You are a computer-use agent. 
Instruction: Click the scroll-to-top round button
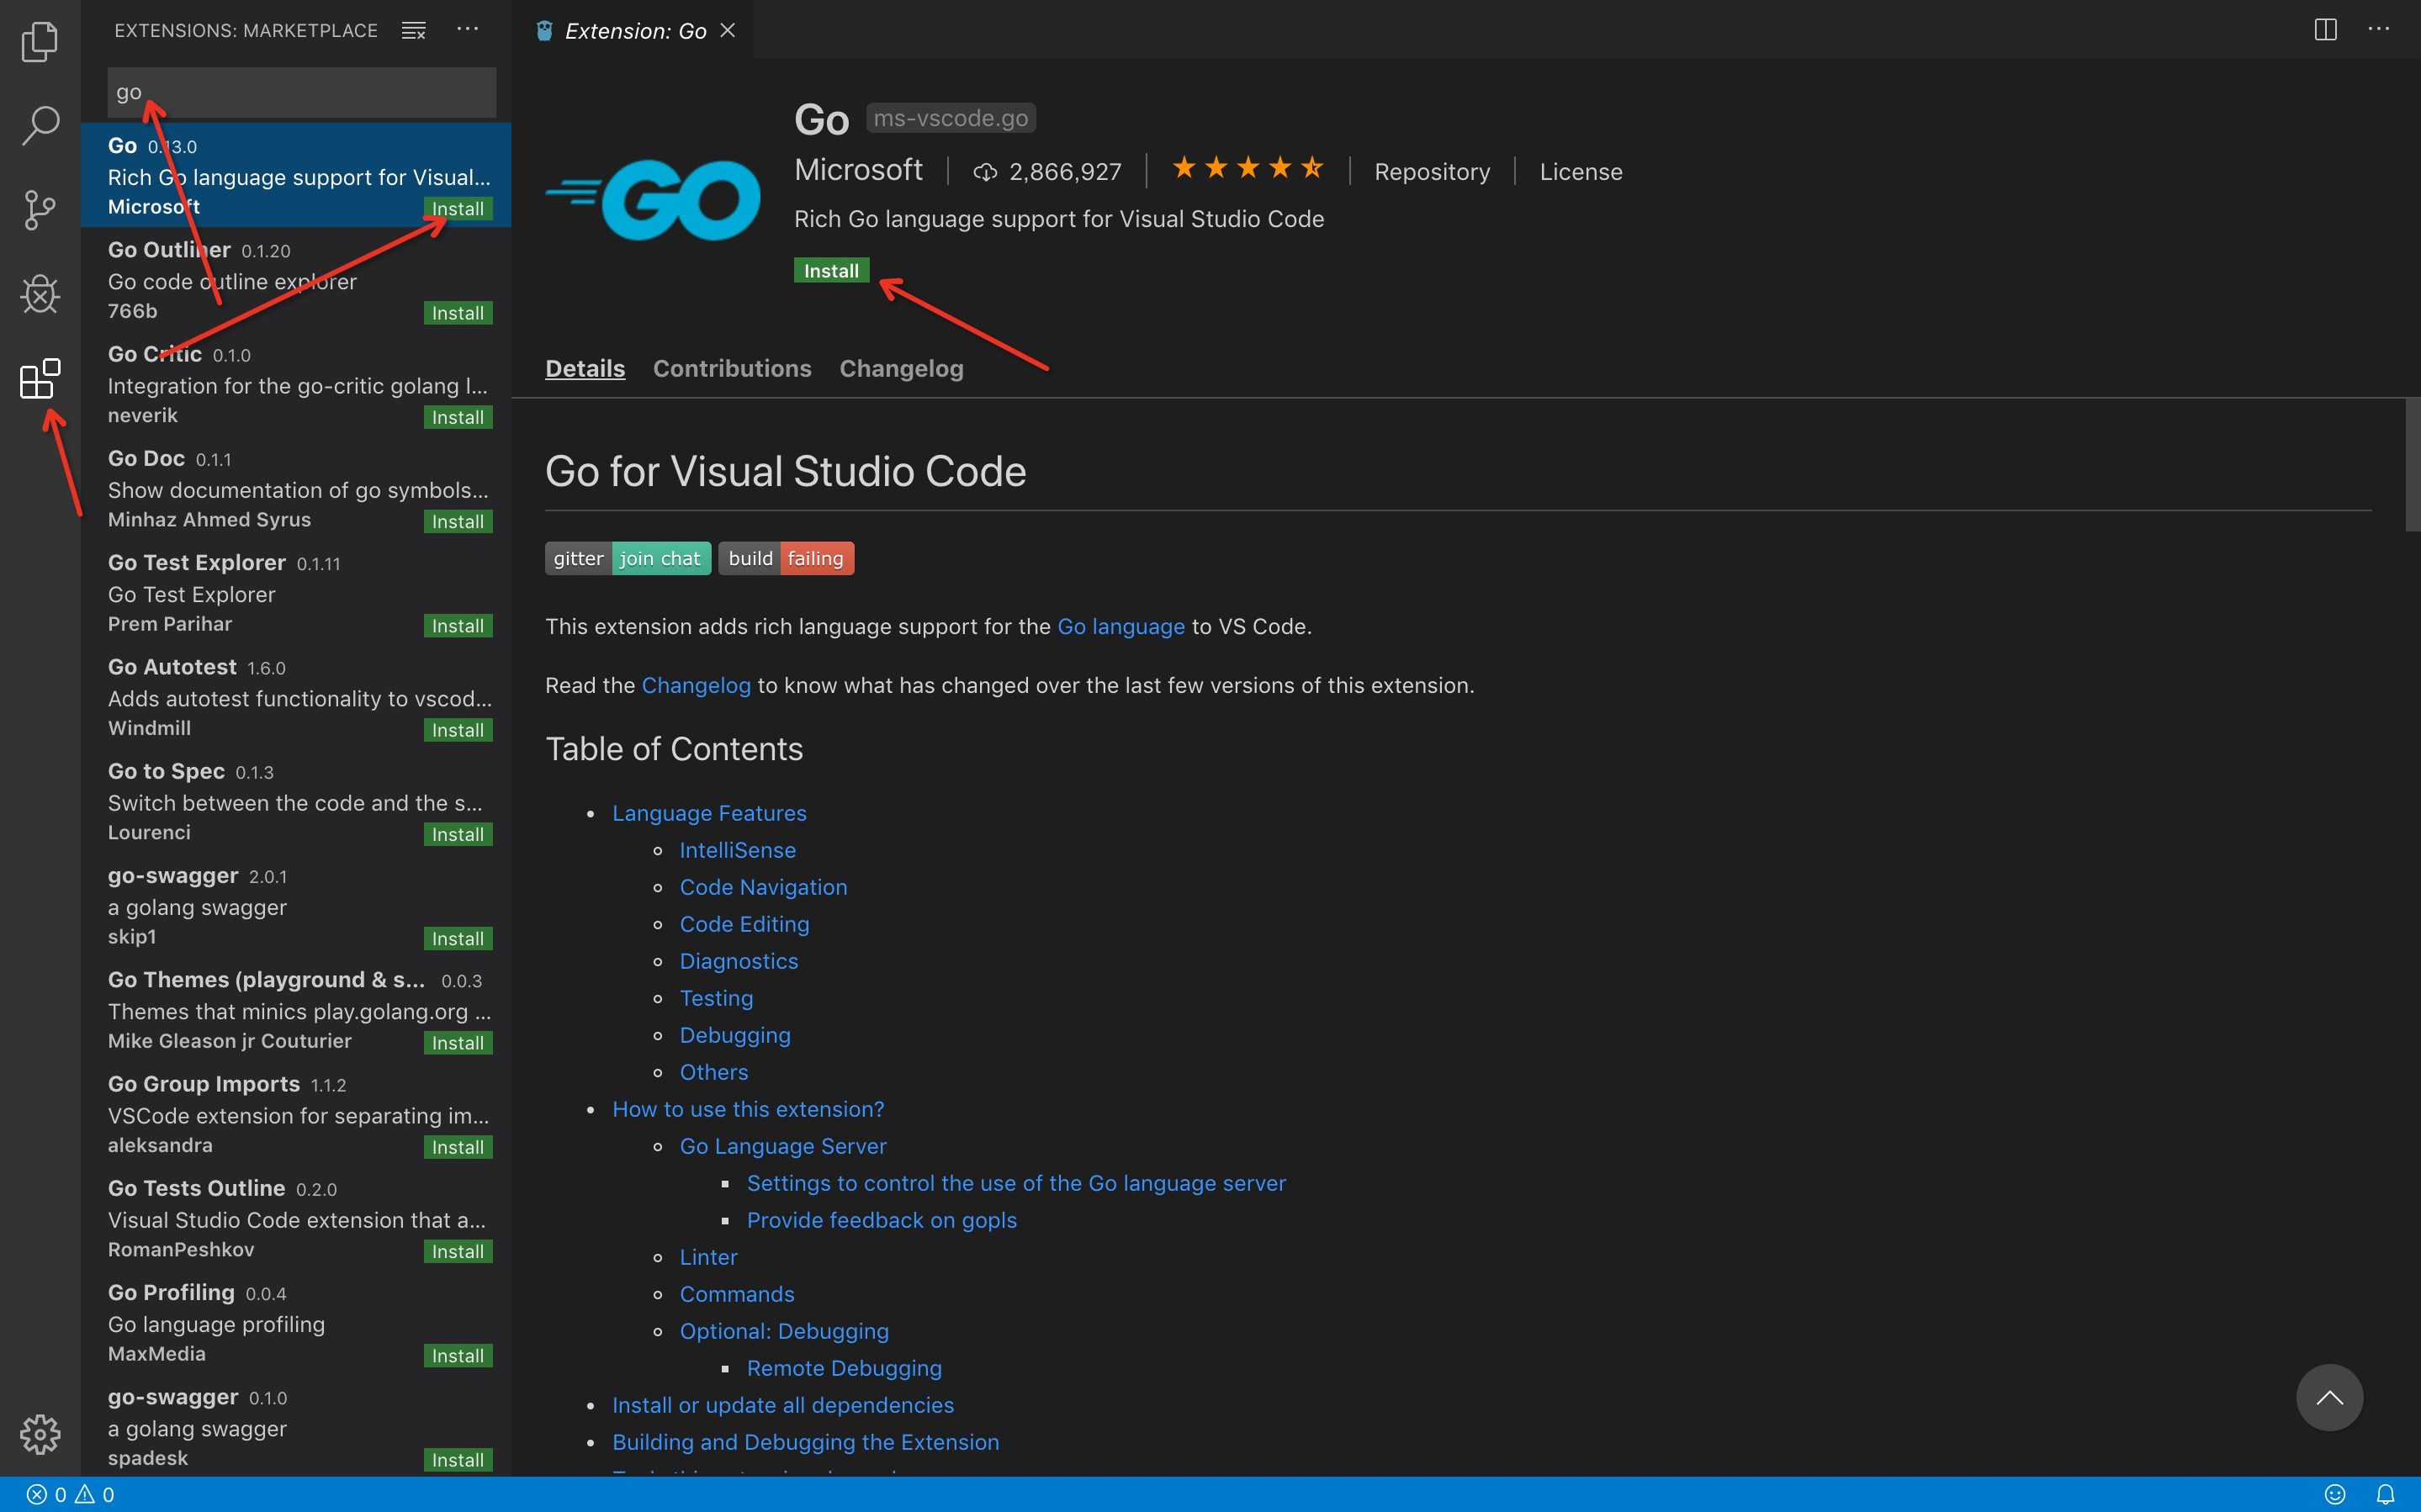2329,1397
